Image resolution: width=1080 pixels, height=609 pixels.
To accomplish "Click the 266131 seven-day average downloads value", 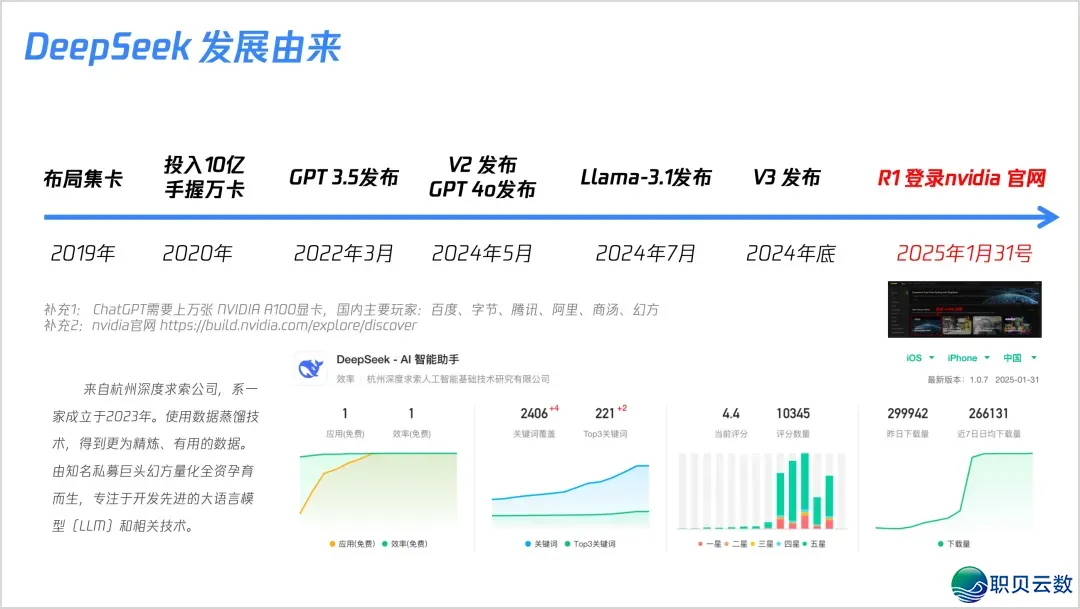I will (x=988, y=413).
